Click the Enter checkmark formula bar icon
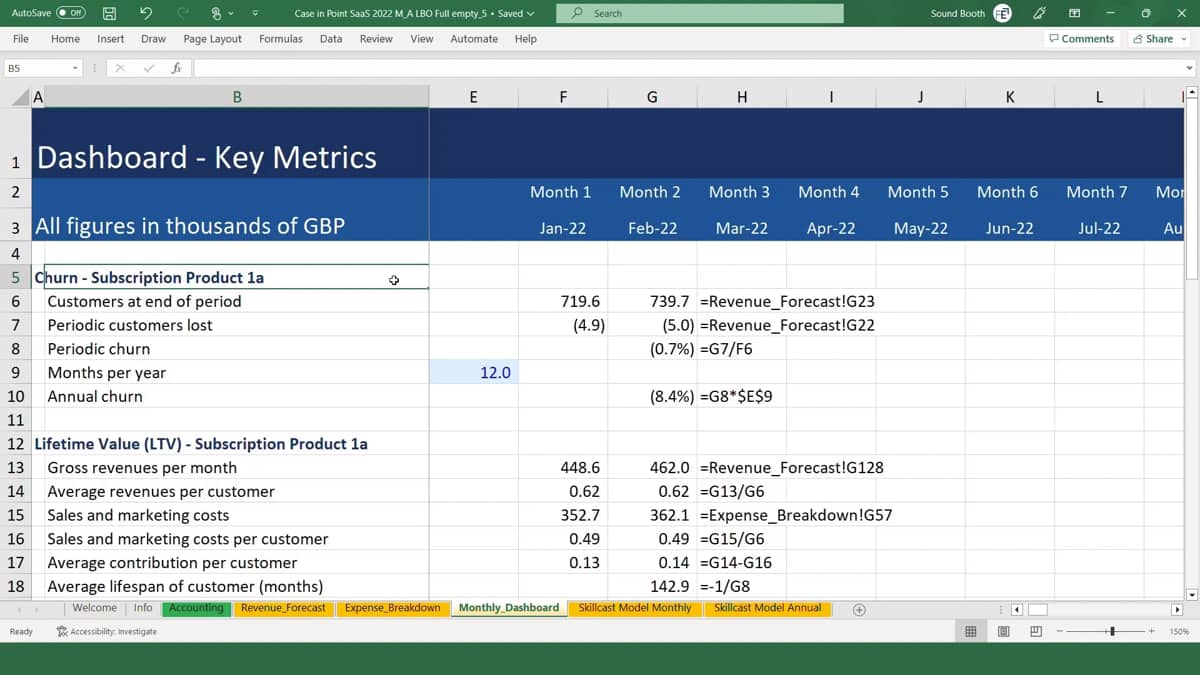This screenshot has height=675, width=1200. 148,68
